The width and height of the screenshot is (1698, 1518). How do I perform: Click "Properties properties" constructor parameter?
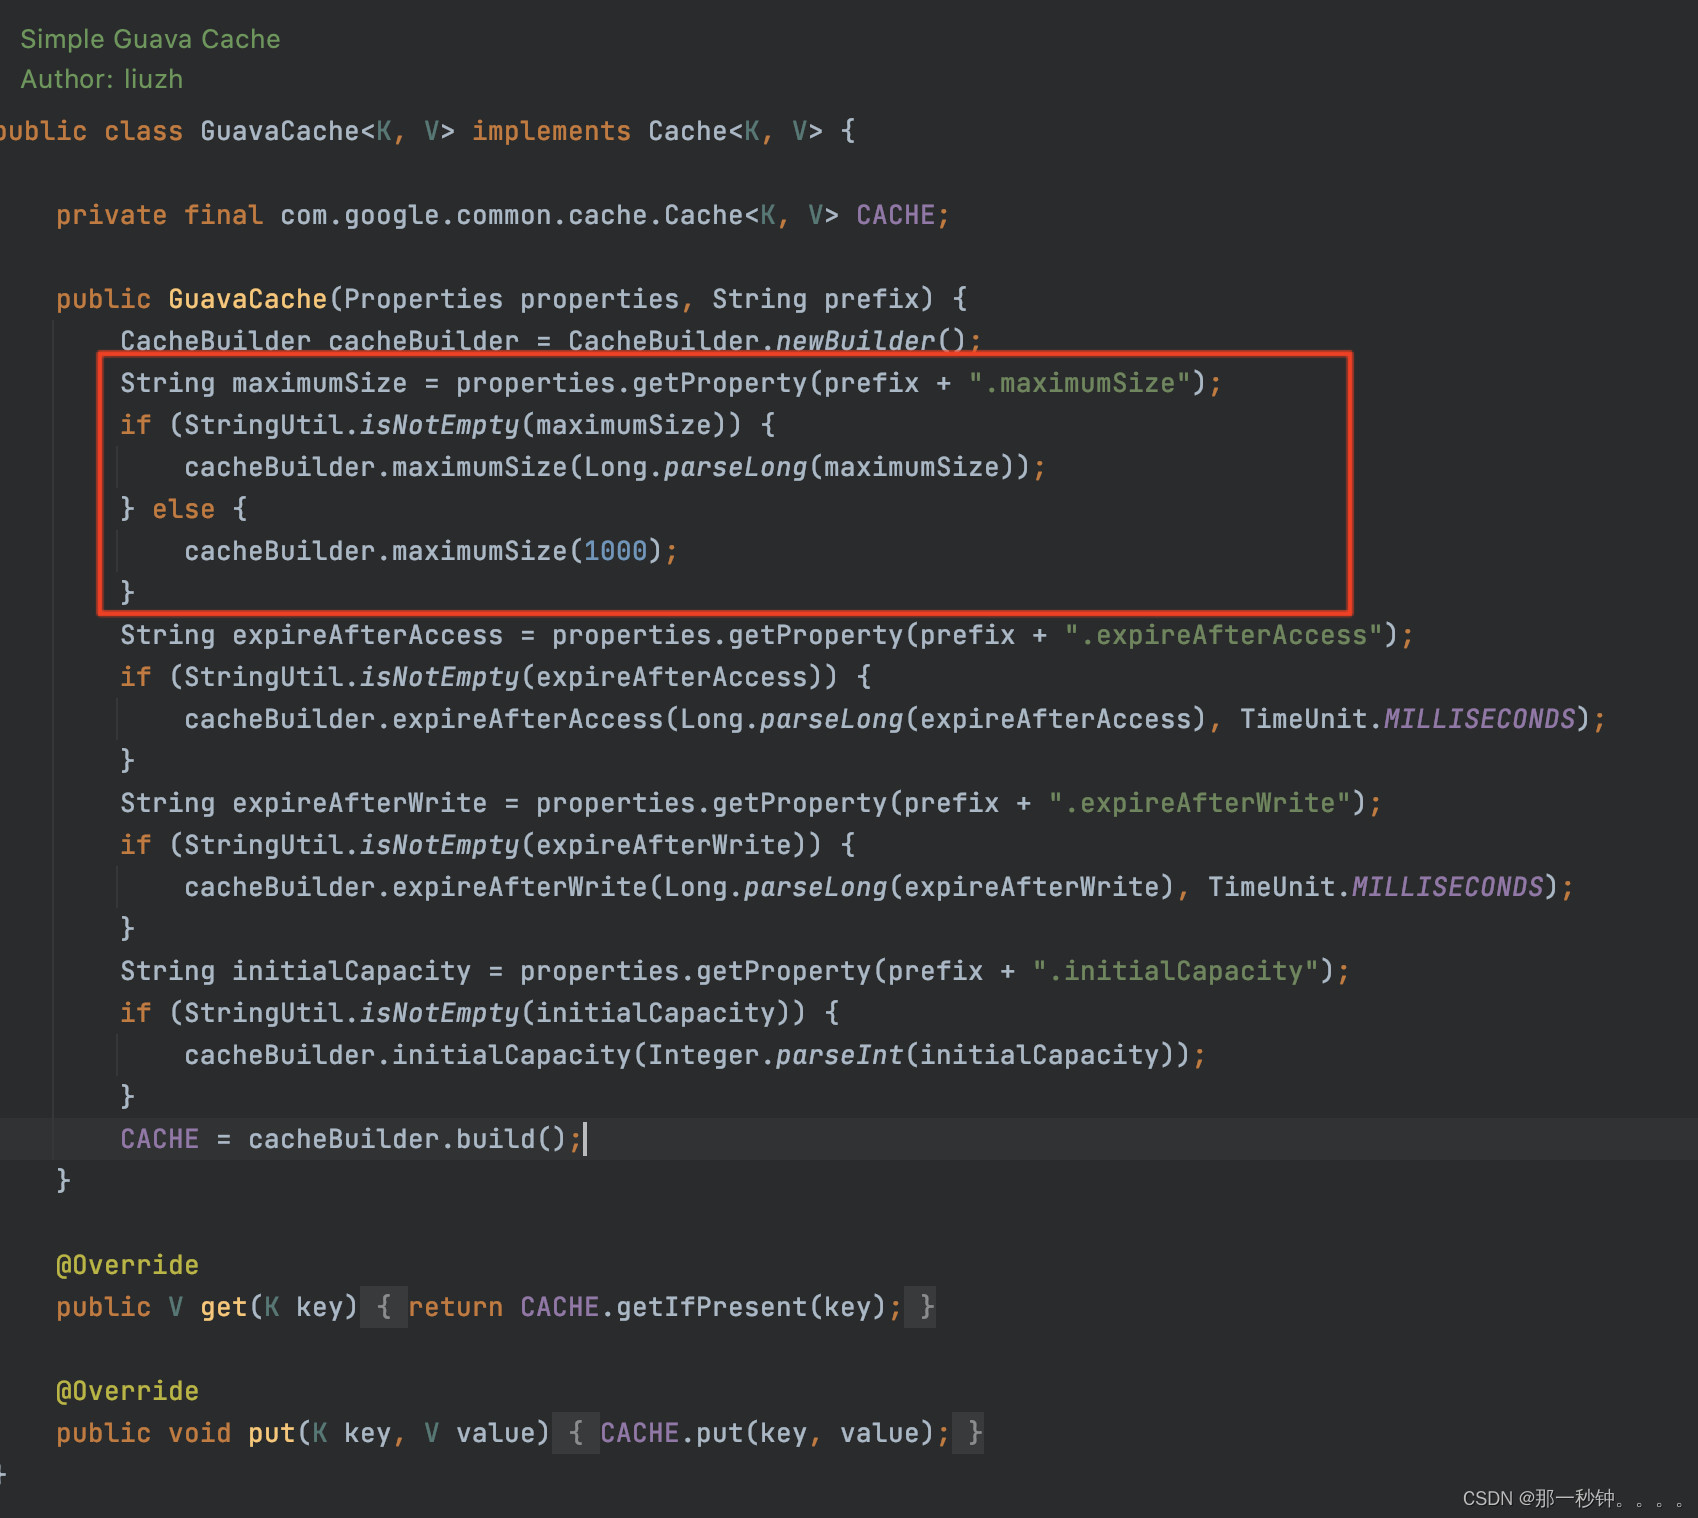click(512, 299)
